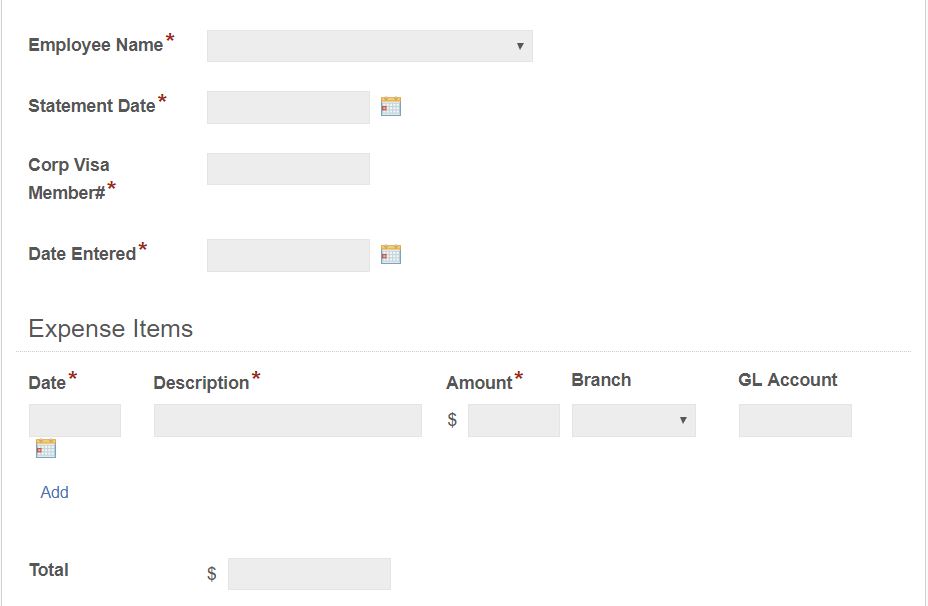Expand the Employee Name dropdown
This screenshot has height=606, width=928.
click(370, 46)
